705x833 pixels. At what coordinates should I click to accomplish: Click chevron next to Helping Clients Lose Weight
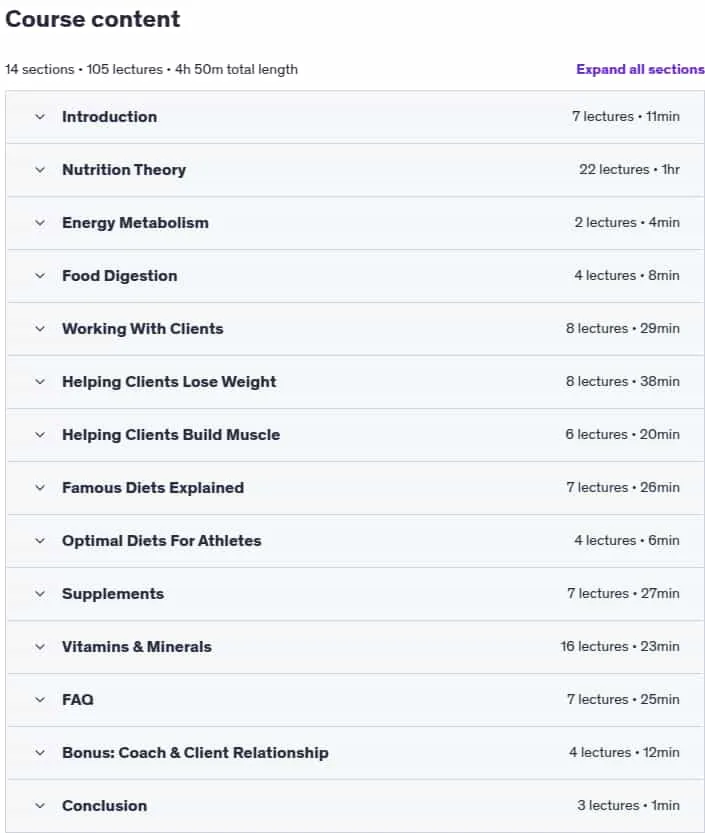[40, 381]
